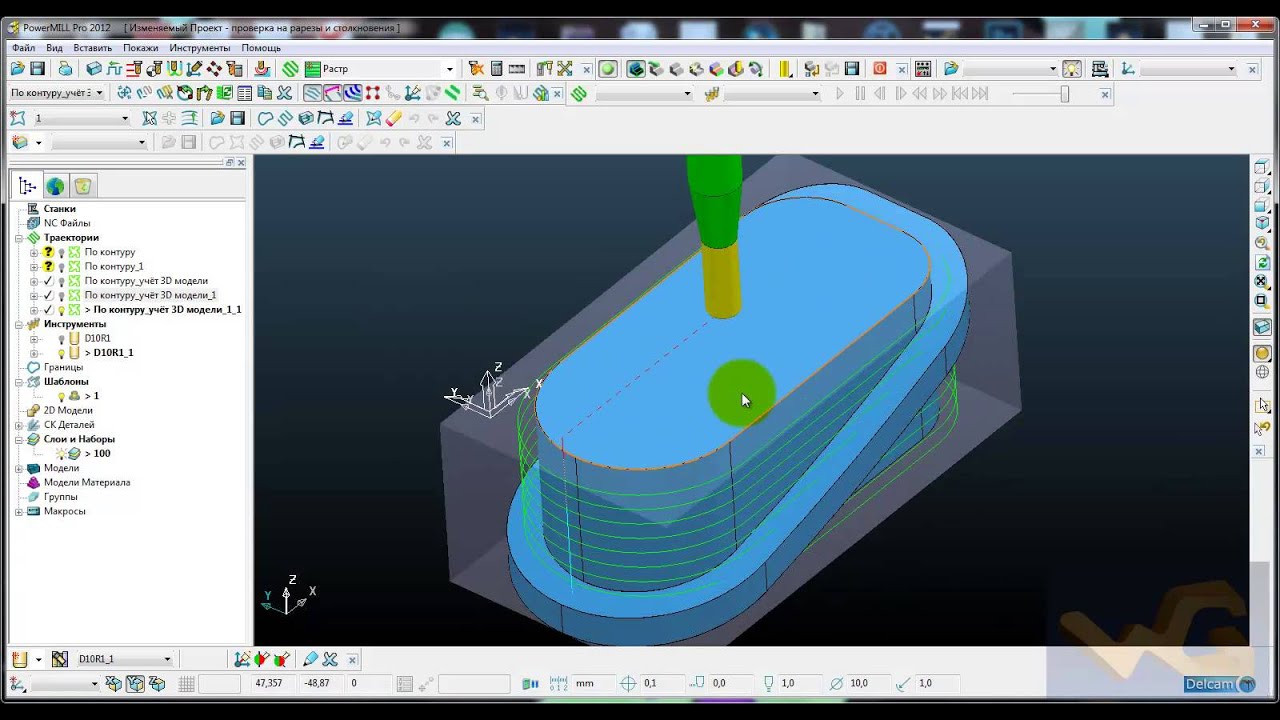This screenshot has height=720, width=1280.
Task: Click the workplane axis icon in top toolbar
Action: coord(1128,69)
